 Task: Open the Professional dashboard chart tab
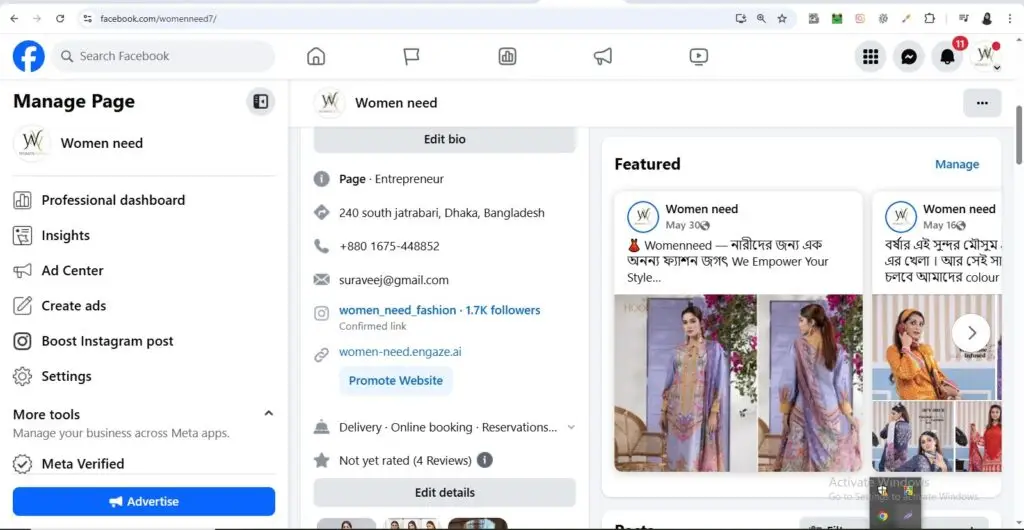(x=507, y=57)
